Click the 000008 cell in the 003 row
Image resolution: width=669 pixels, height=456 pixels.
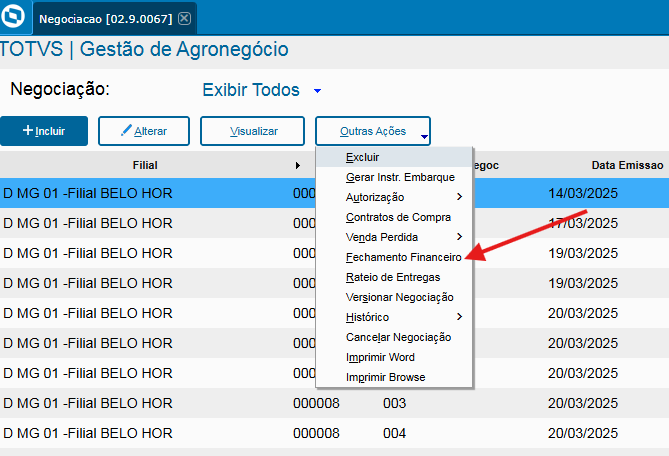316,403
